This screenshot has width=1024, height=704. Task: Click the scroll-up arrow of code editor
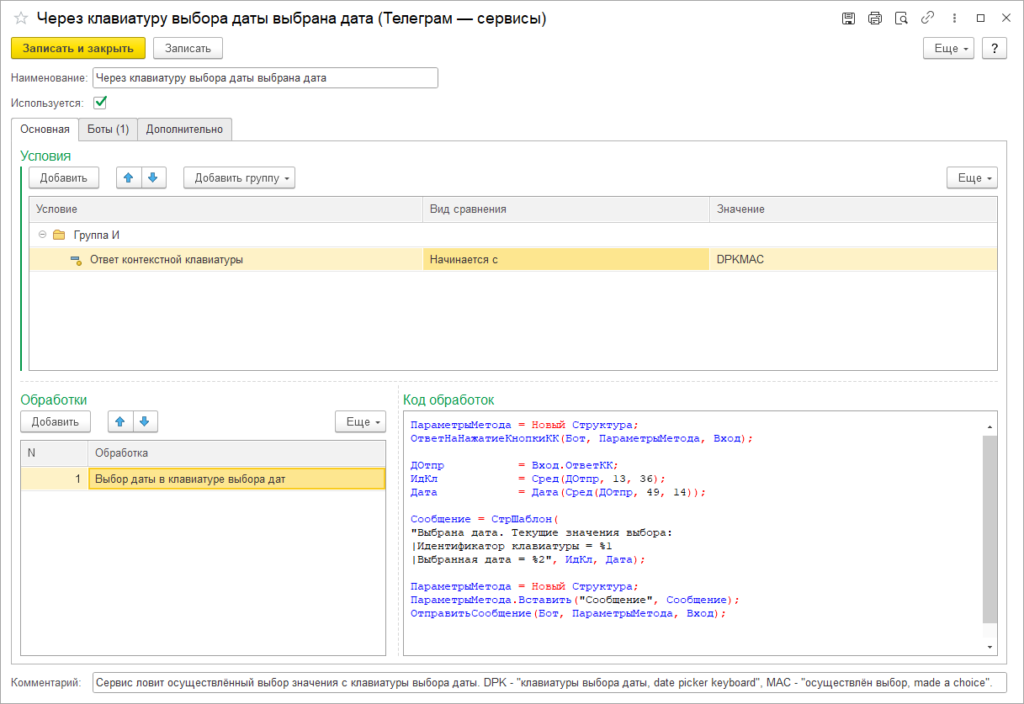tap(990, 426)
